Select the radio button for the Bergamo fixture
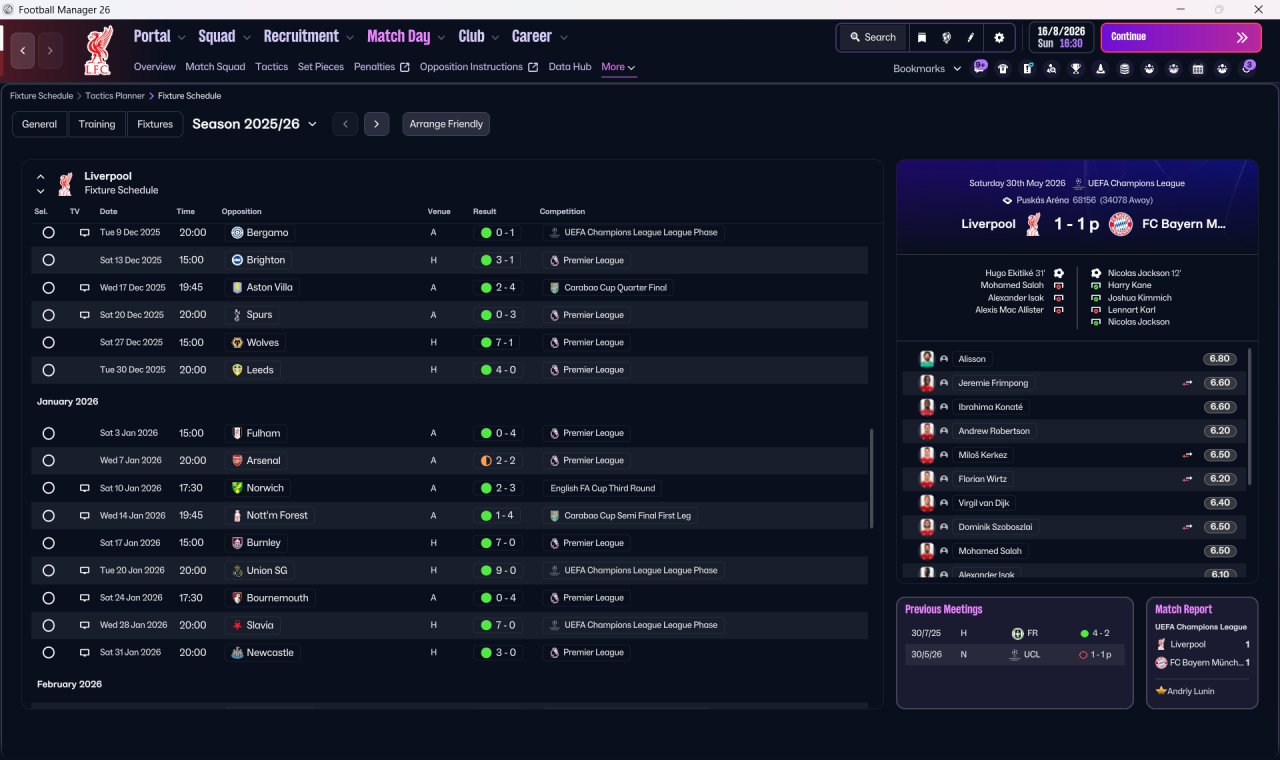The width and height of the screenshot is (1280, 760). coord(48,232)
